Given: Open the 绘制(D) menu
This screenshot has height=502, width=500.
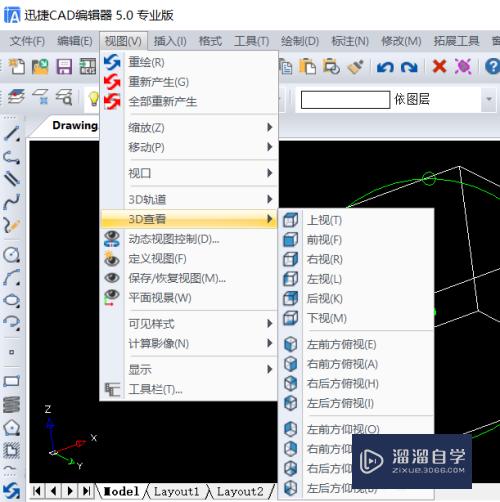Looking at the screenshot, I should [300, 41].
